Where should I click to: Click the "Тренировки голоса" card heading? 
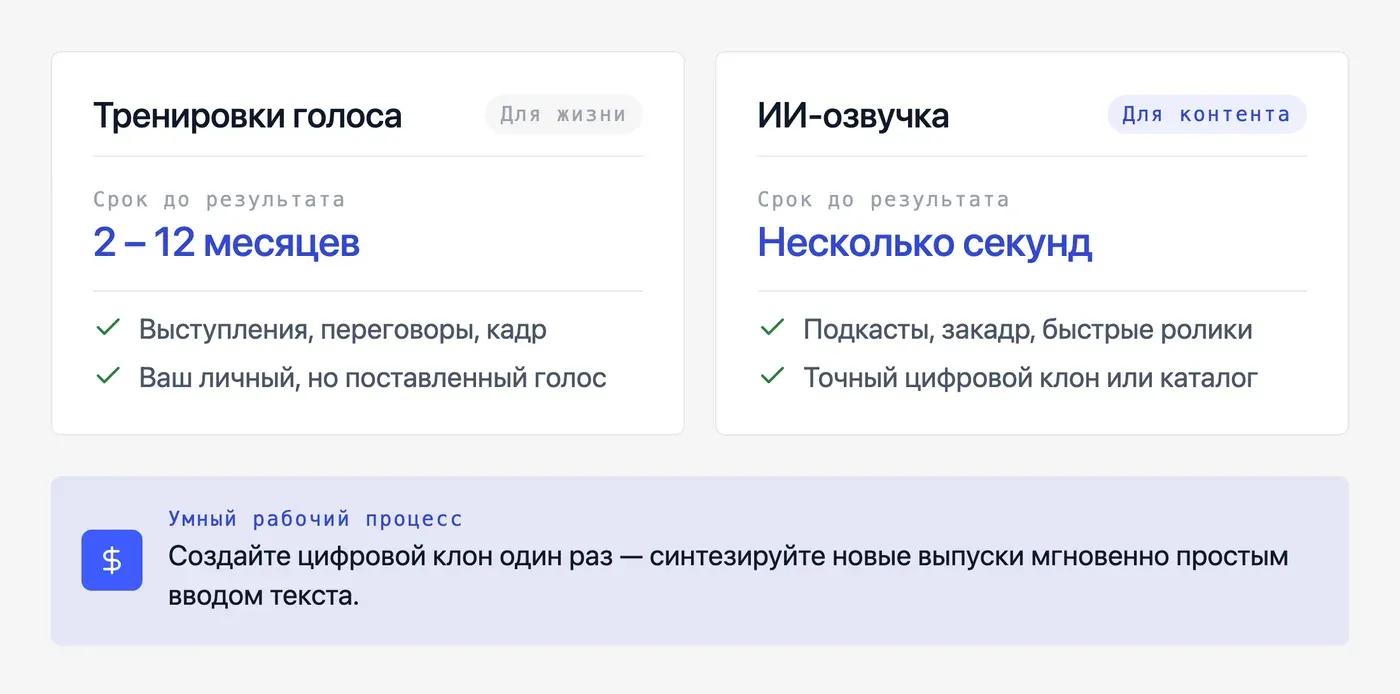point(247,116)
